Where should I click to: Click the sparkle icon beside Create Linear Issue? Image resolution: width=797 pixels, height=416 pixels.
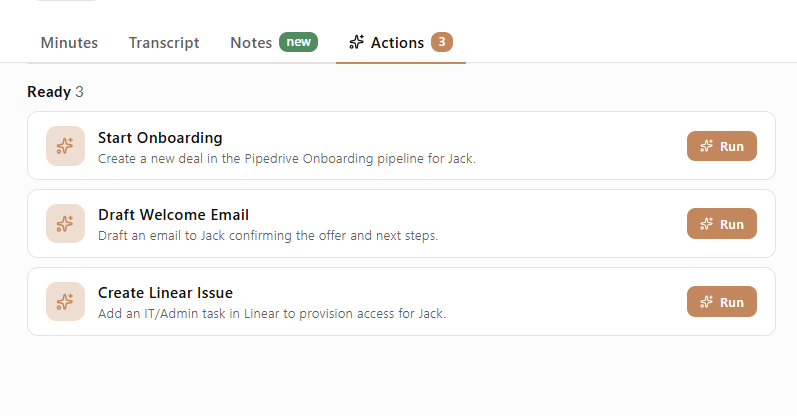65,302
